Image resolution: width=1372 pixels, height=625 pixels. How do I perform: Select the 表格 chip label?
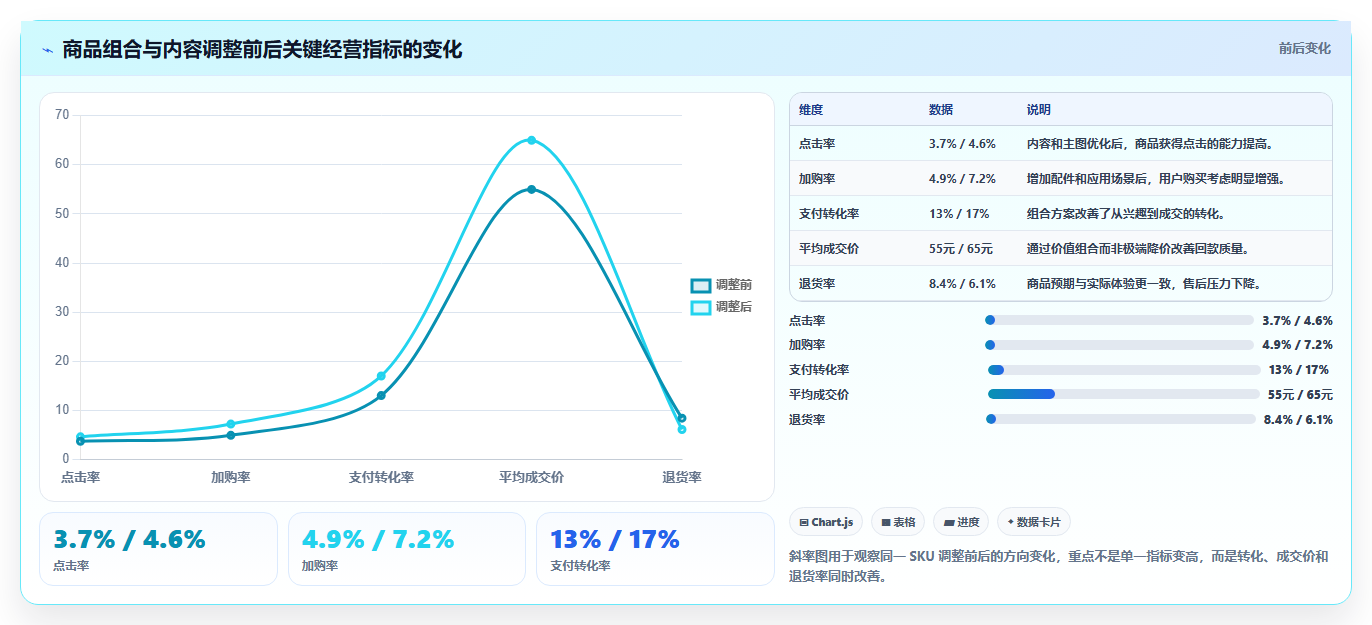coord(904,522)
